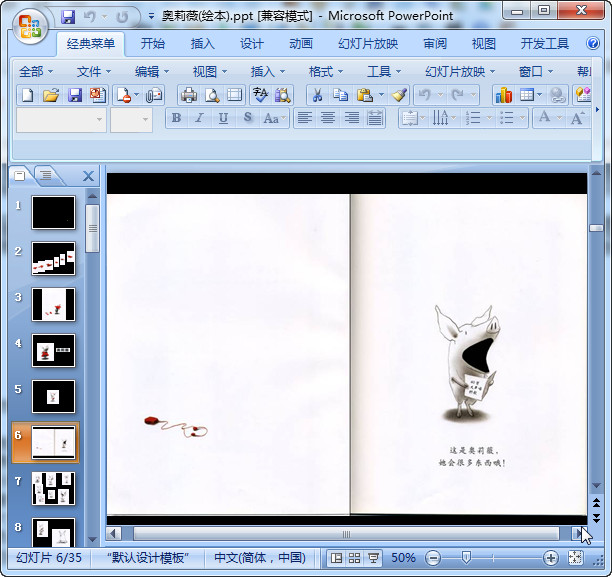This screenshot has width=612, height=577.
Task: Open the 窗口 dropdown menu
Action: 536,72
